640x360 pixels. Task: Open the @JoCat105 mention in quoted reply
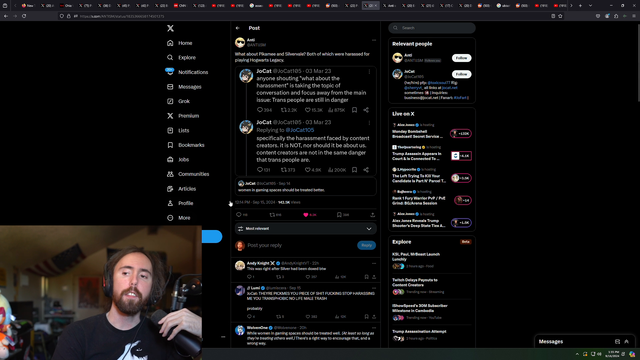point(300,130)
